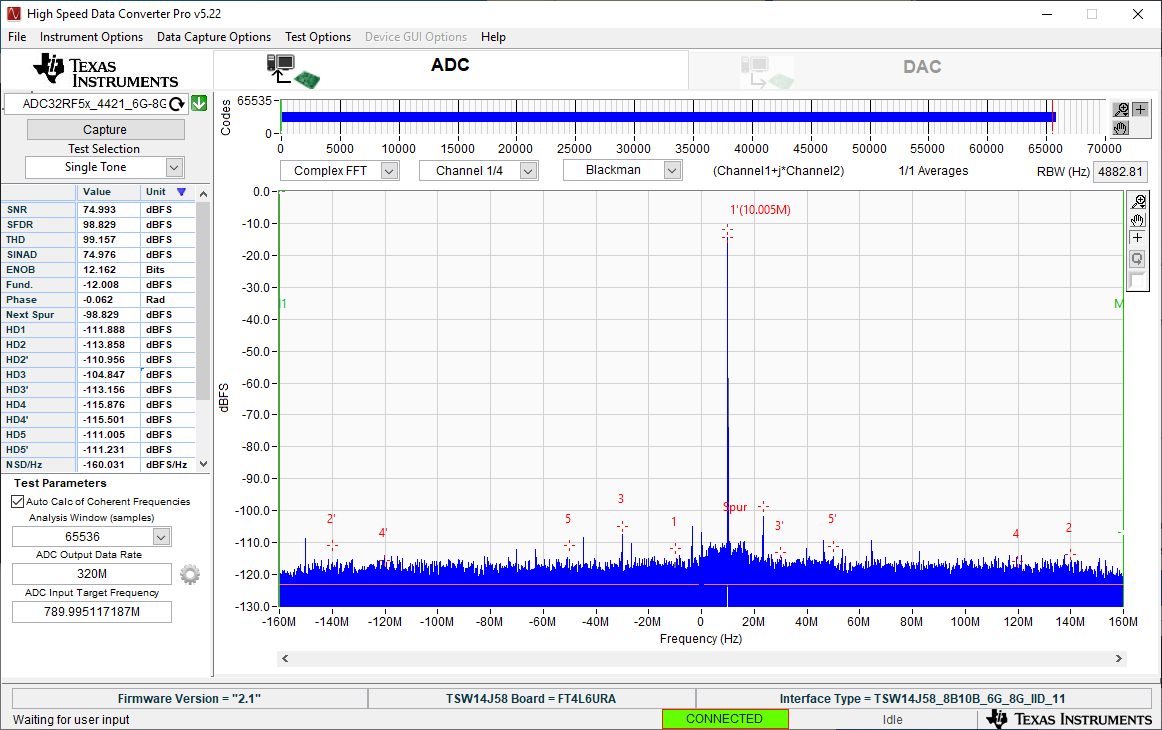The image size is (1162, 730).
Task: Select the zoom tool on the FFT plot palette
Action: (x=1137, y=202)
